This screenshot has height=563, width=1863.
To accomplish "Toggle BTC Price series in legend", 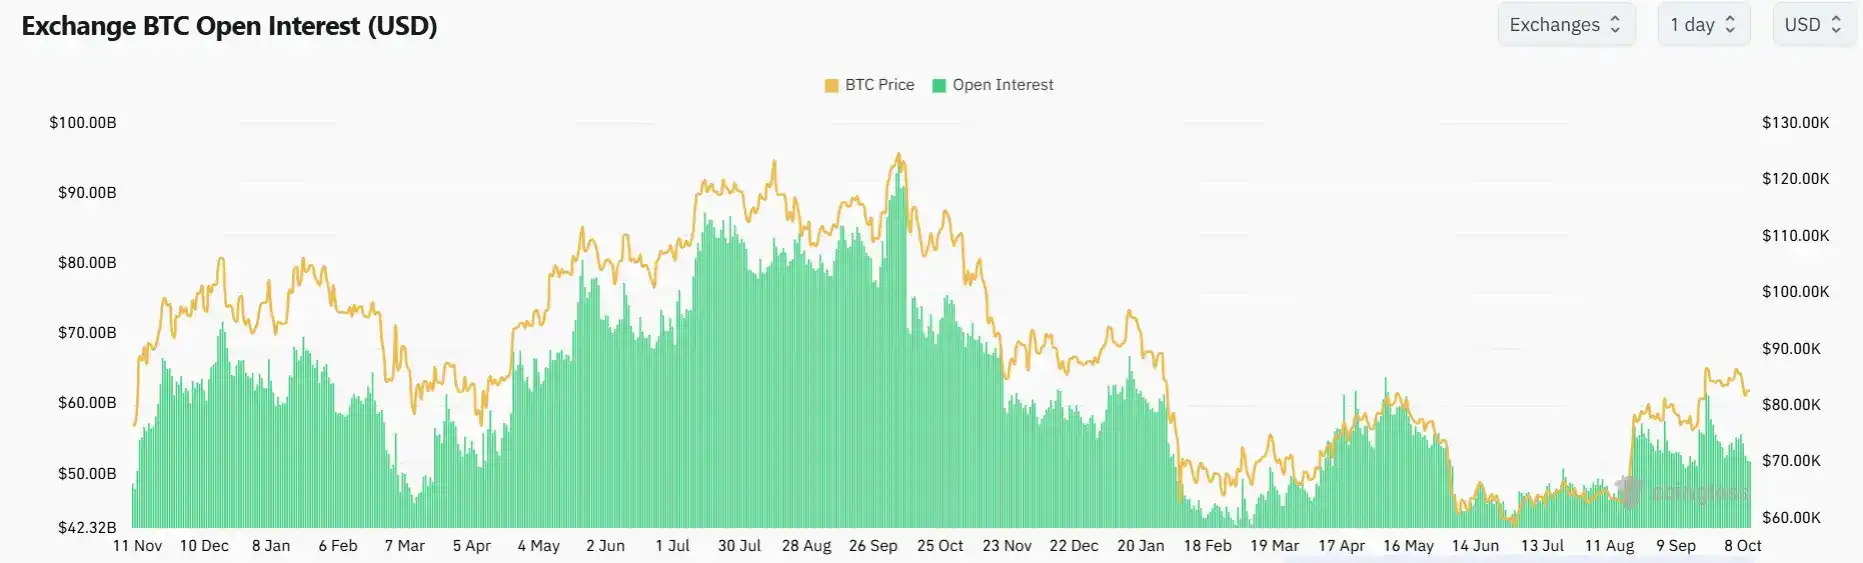I will click(x=869, y=85).
